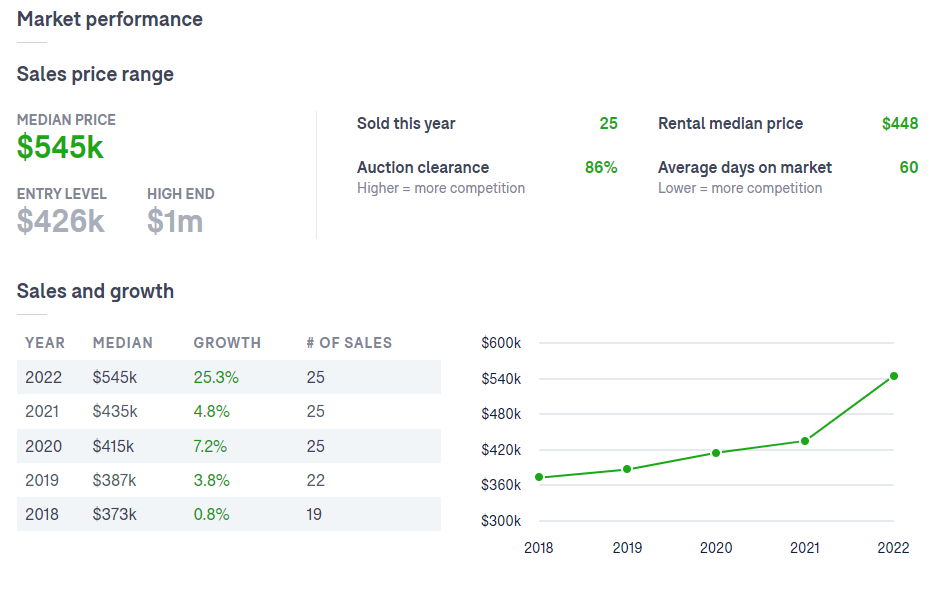The width and height of the screenshot is (941, 589).
Task: Click the 4.8% growth value
Action: [212, 411]
